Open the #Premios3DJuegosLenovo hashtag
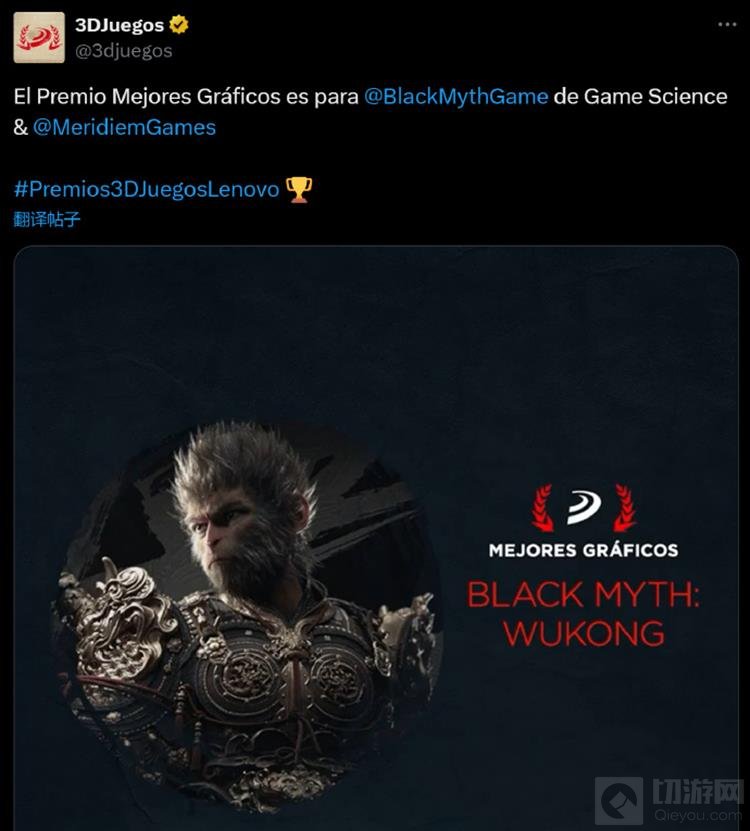 point(146,189)
